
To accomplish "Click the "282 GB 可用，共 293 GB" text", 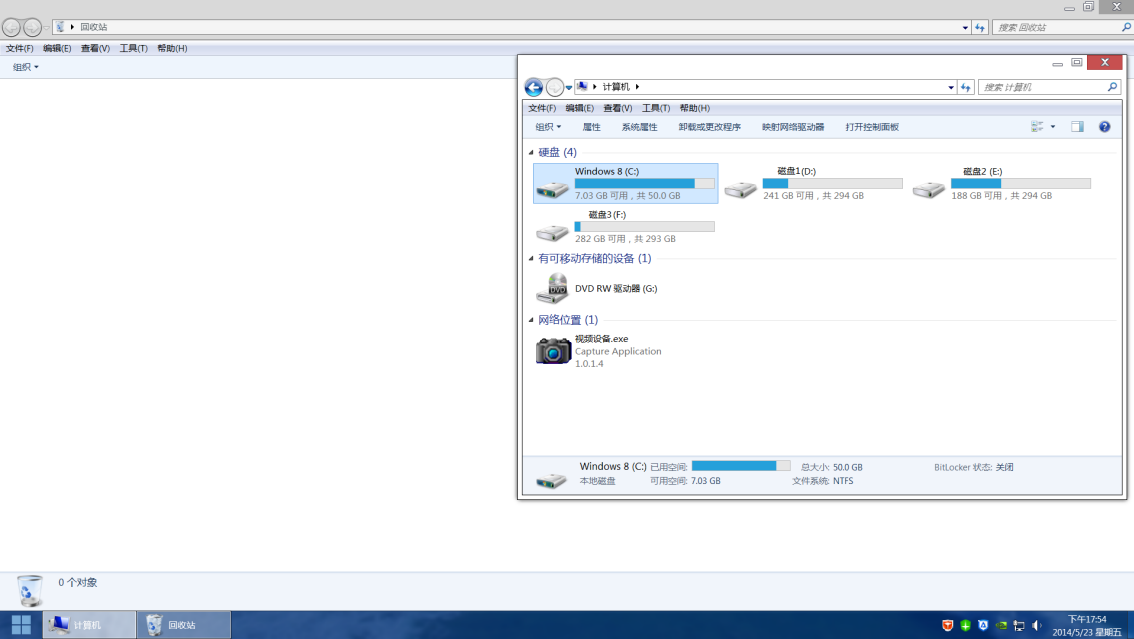I will click(x=626, y=239).
